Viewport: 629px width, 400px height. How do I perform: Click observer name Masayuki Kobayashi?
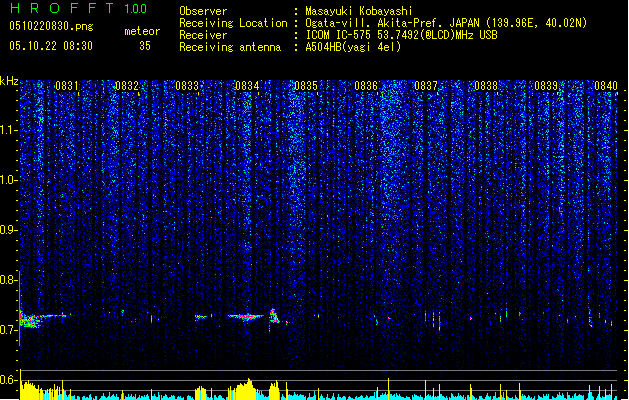click(x=359, y=11)
